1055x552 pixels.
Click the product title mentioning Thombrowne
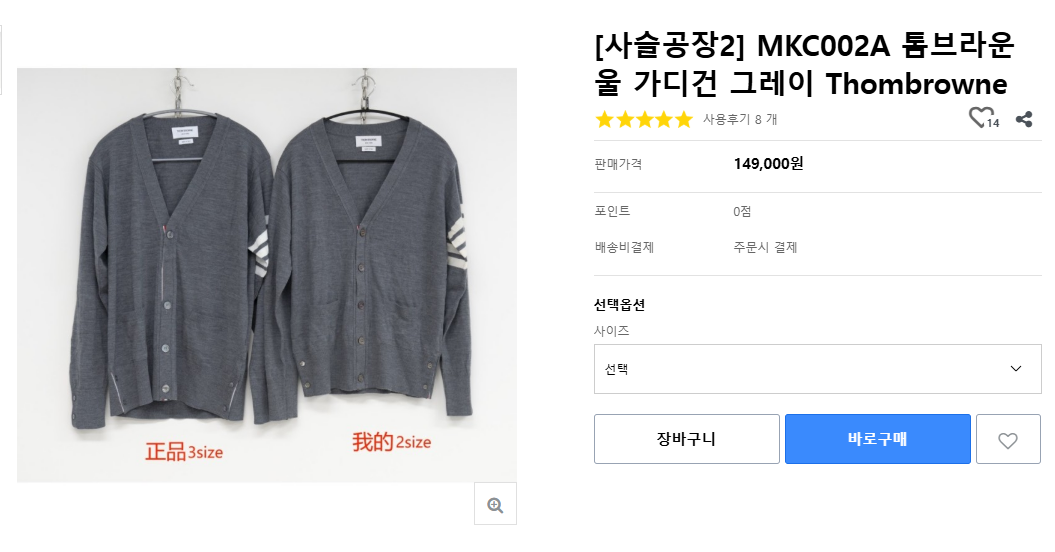point(801,65)
